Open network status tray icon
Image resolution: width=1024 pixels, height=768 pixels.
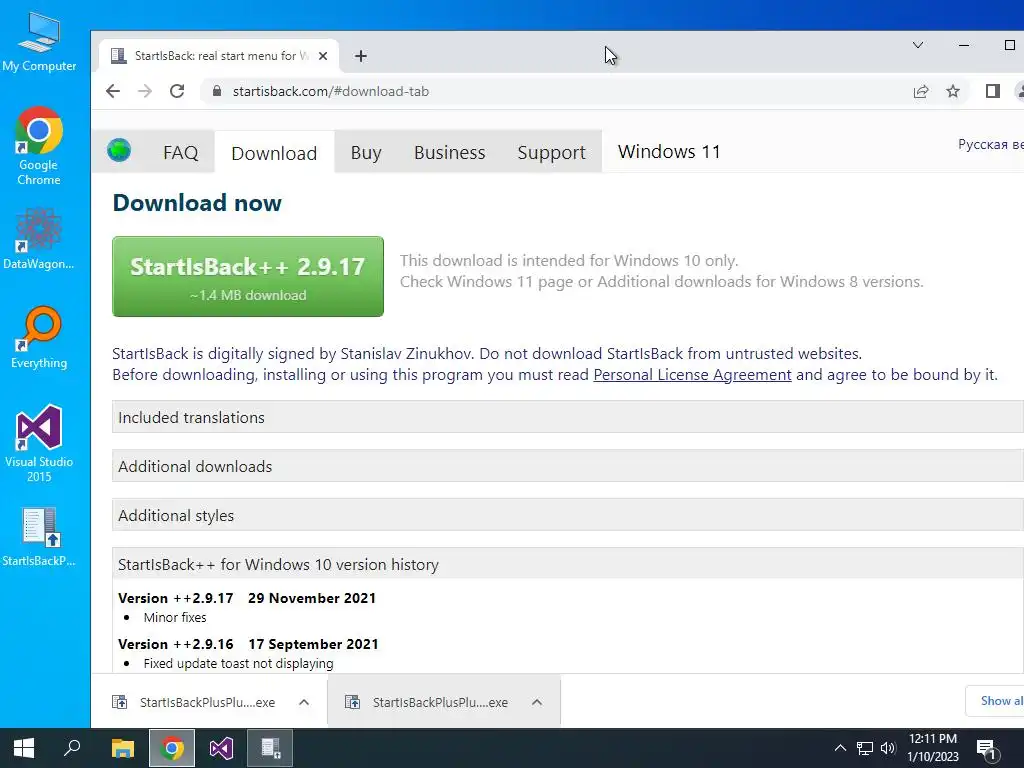click(865, 748)
